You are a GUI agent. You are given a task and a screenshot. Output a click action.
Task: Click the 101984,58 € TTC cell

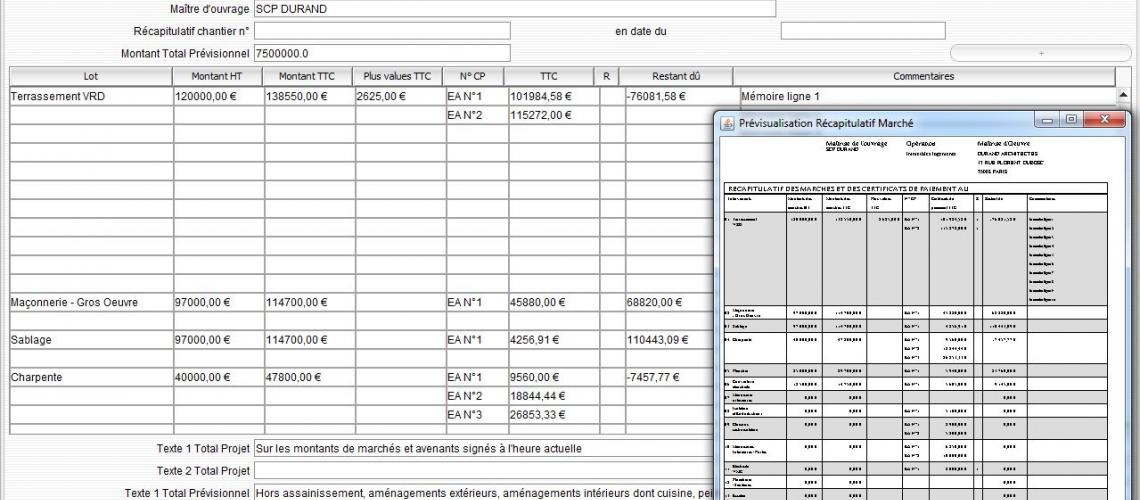coord(554,96)
